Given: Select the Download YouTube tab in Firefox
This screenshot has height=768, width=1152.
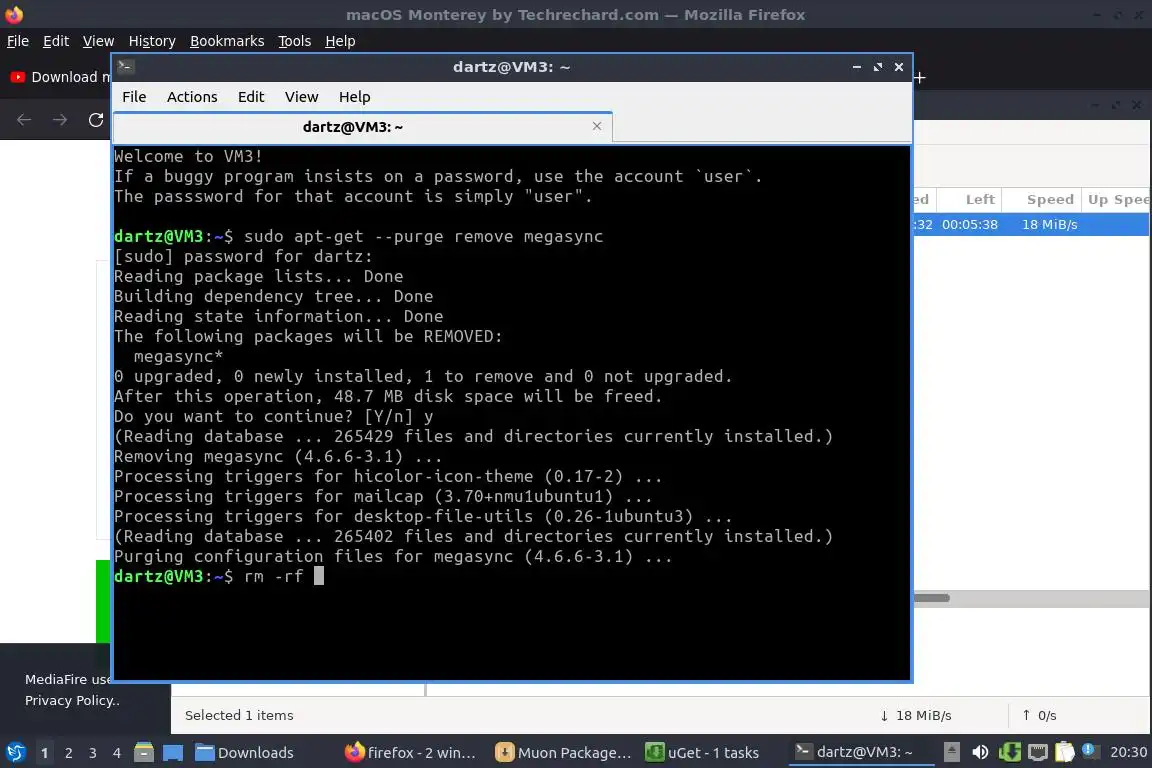Looking at the screenshot, I should point(59,77).
